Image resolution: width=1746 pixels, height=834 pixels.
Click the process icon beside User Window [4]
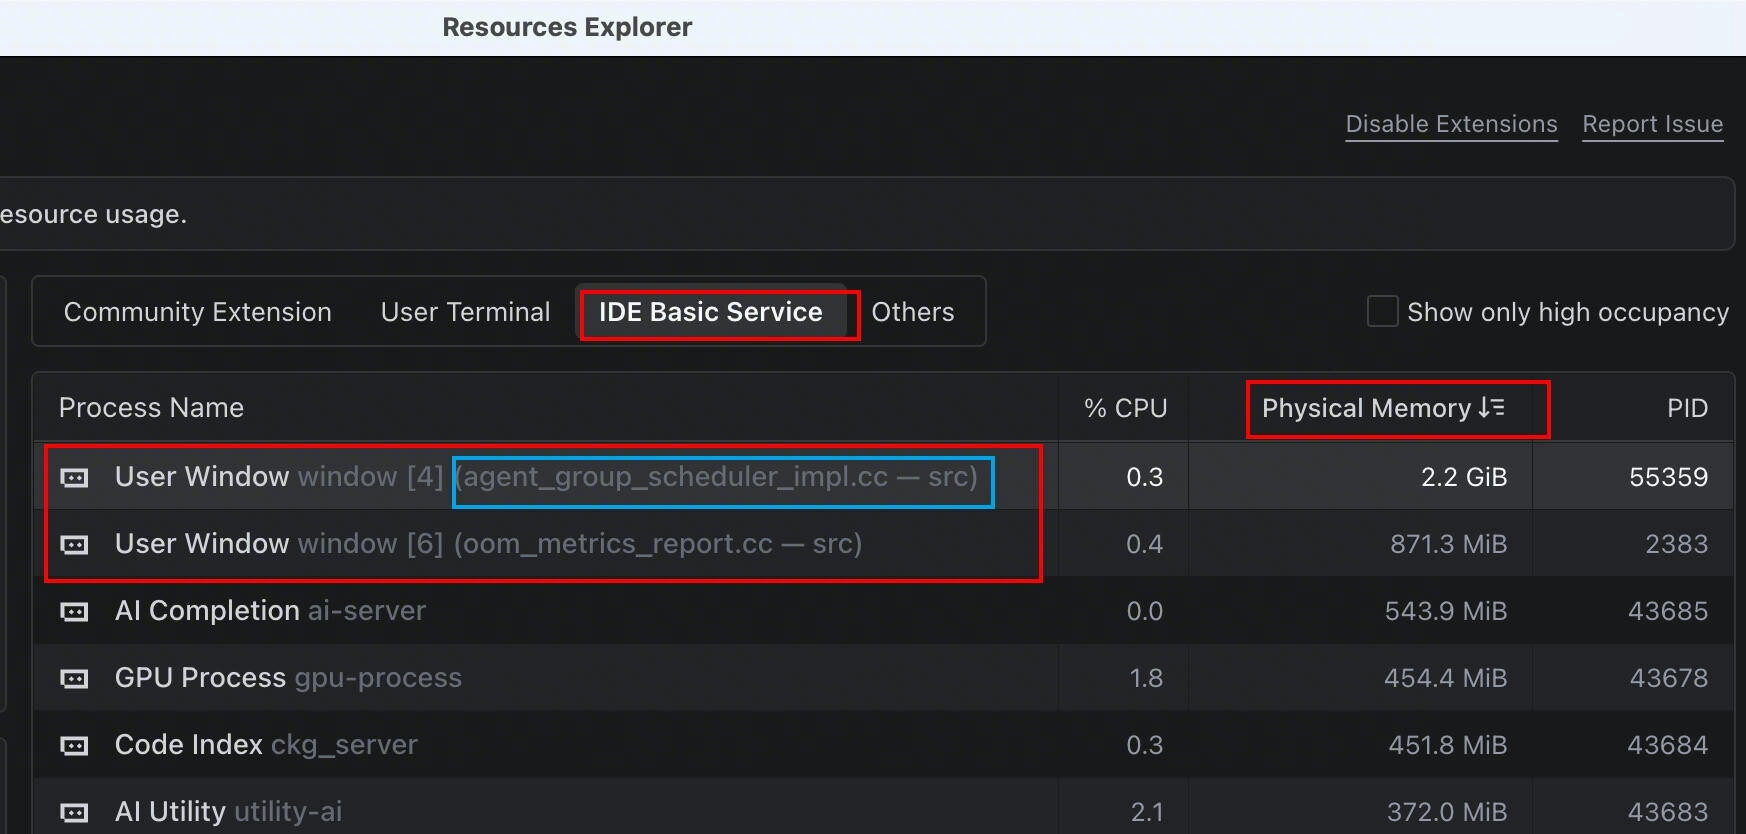[x=75, y=478]
